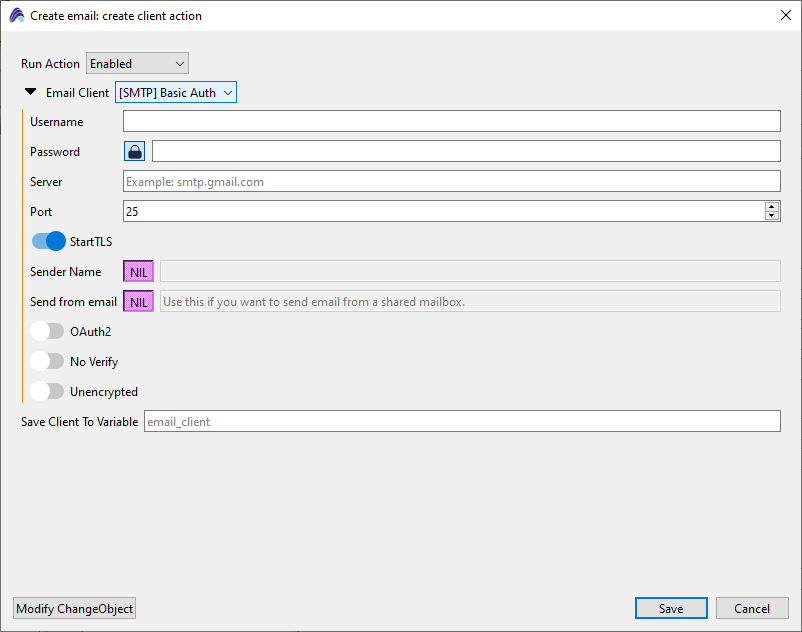Viewport: 802px width, 632px height.
Task: Focus the Server address field
Action: point(451,182)
